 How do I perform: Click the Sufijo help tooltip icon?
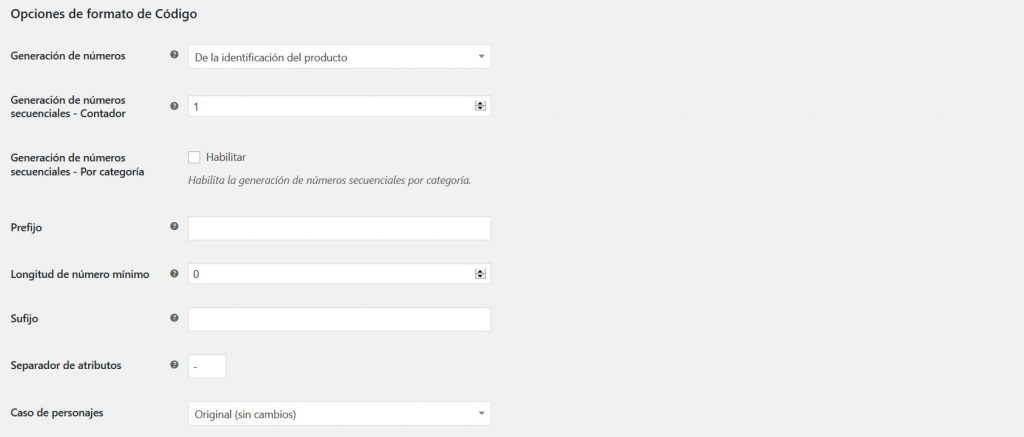pyautogui.click(x=175, y=319)
